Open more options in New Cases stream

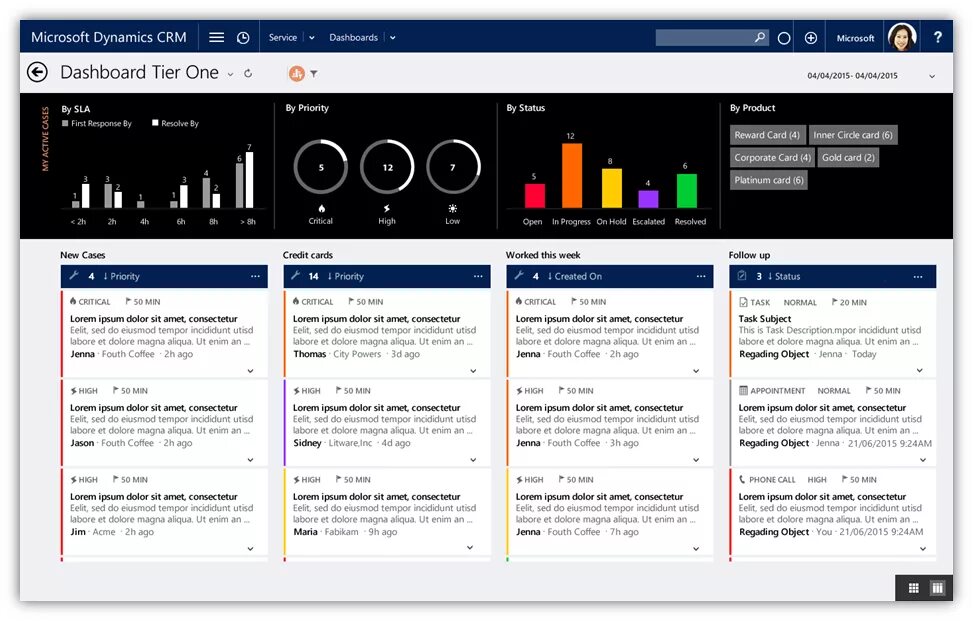[255, 276]
